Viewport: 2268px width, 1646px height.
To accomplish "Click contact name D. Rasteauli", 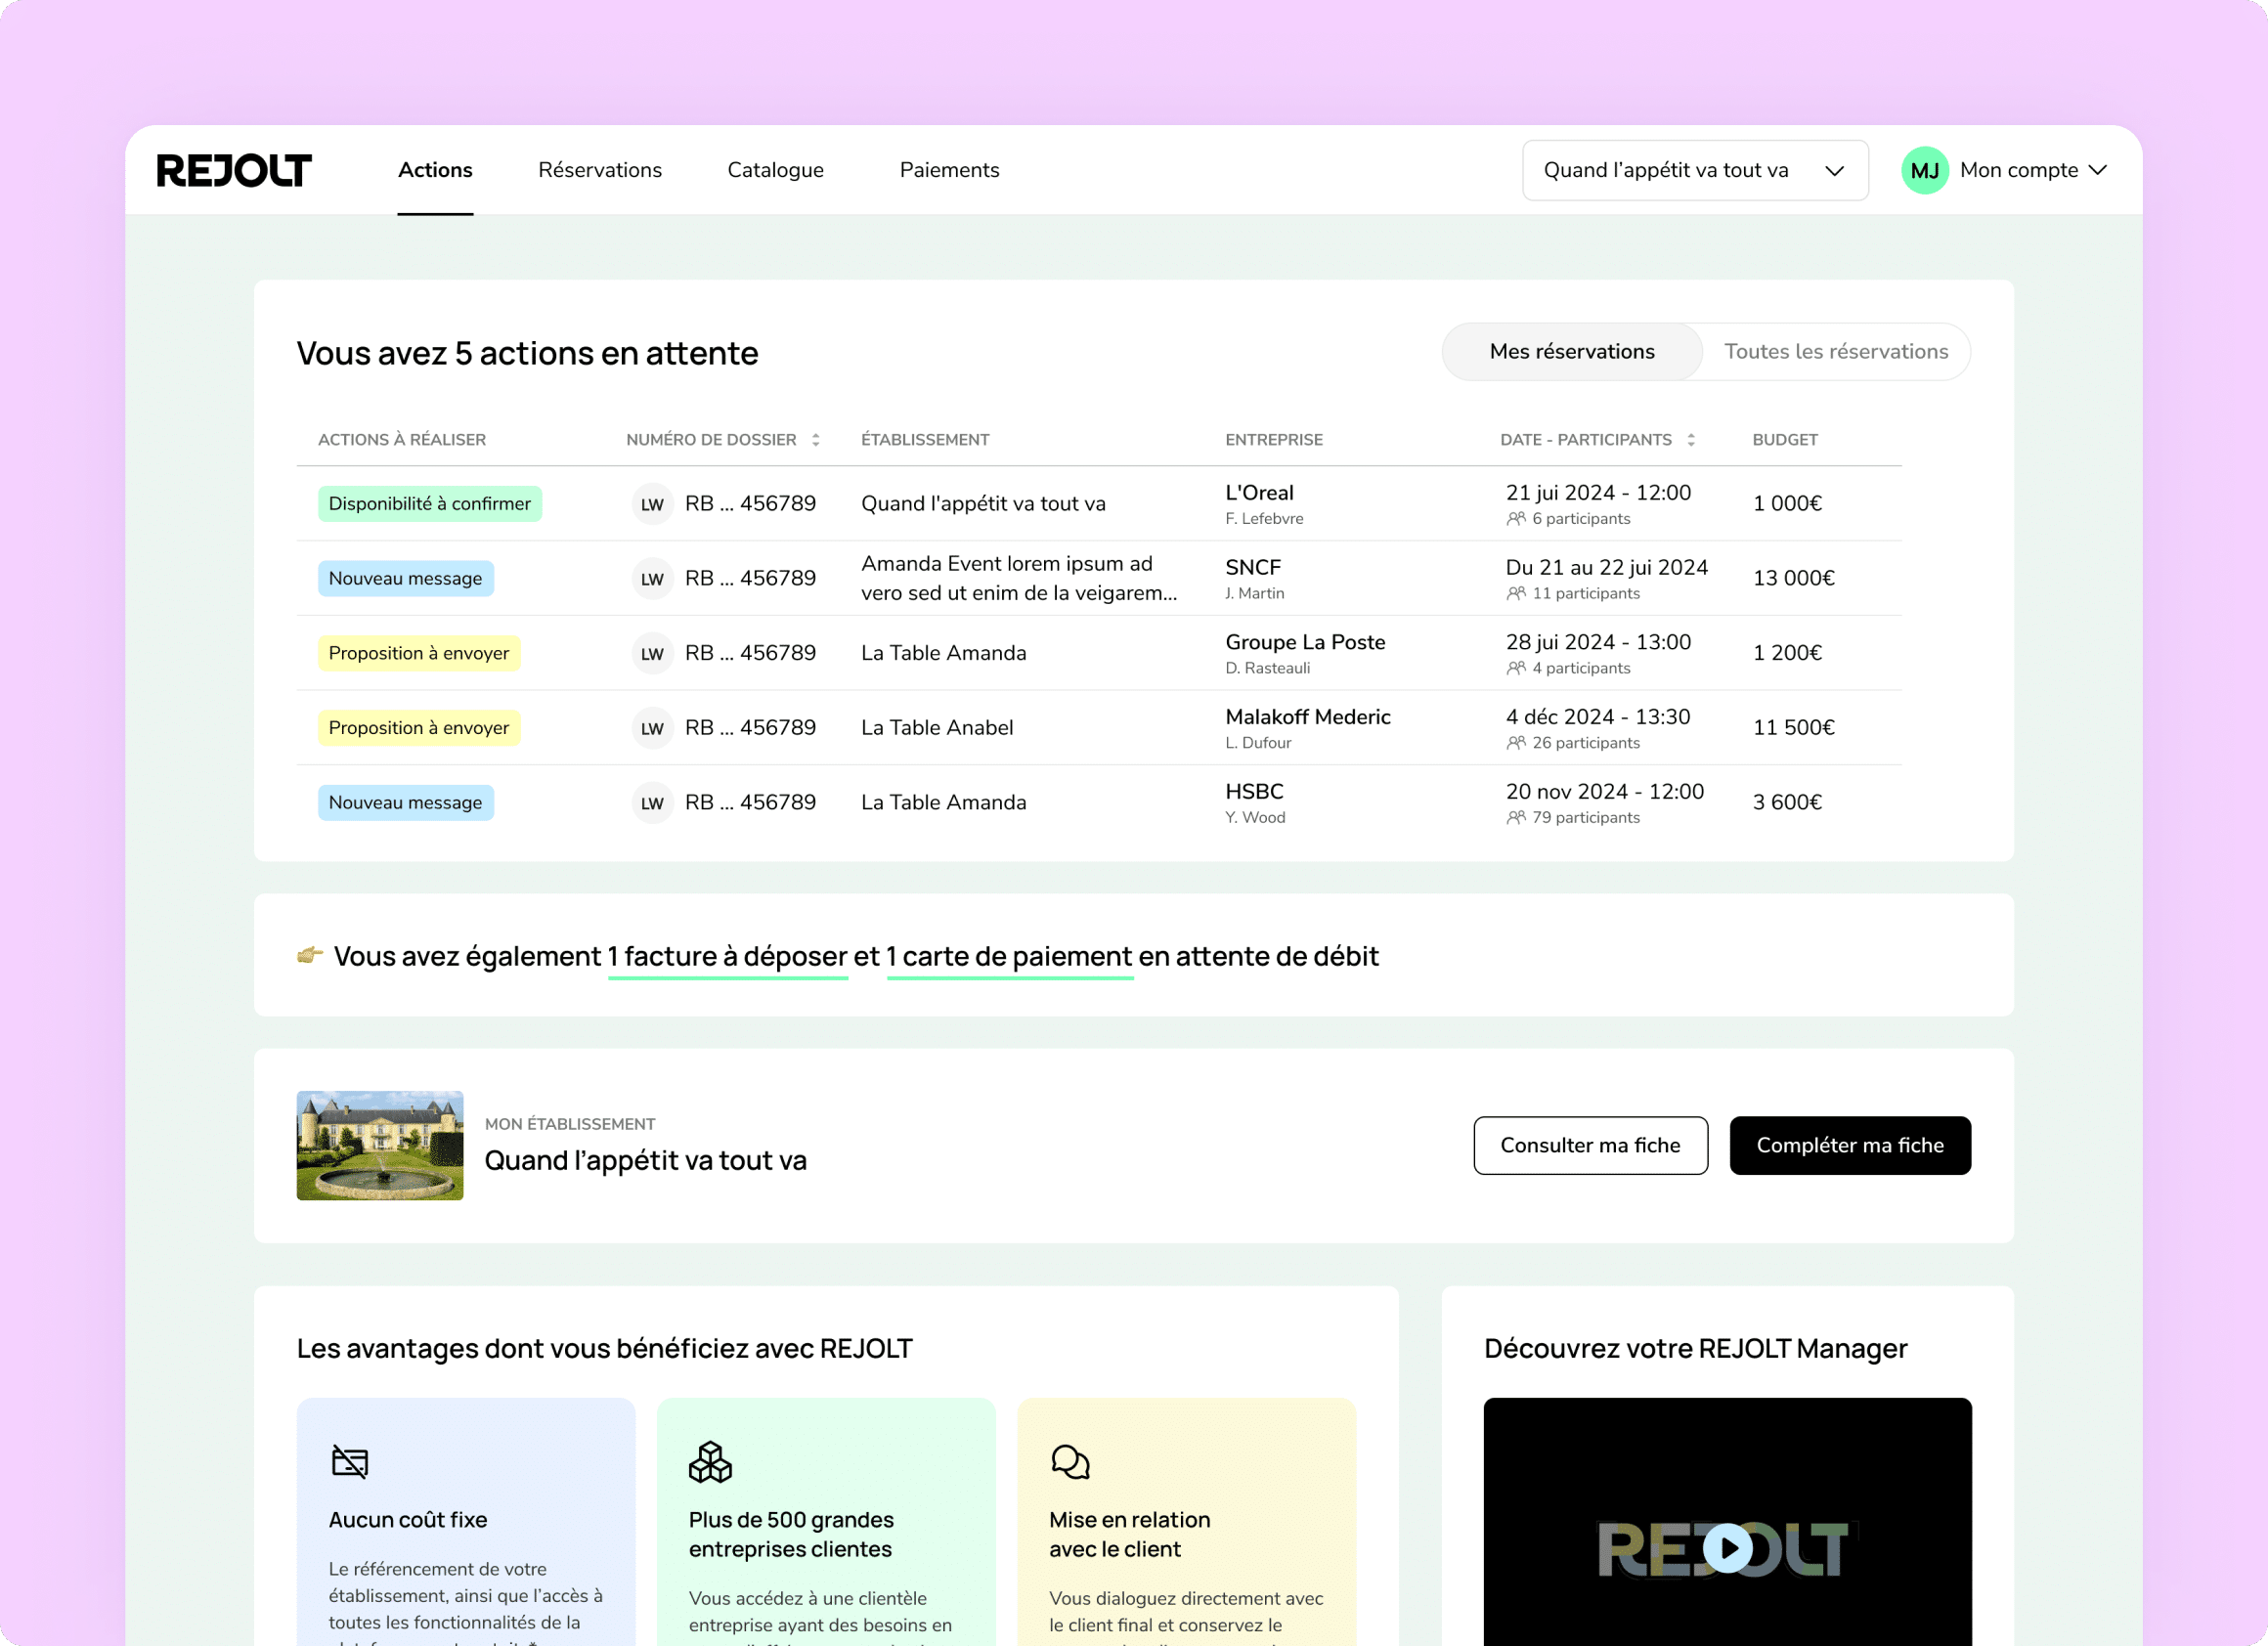I will pyautogui.click(x=1267, y=668).
